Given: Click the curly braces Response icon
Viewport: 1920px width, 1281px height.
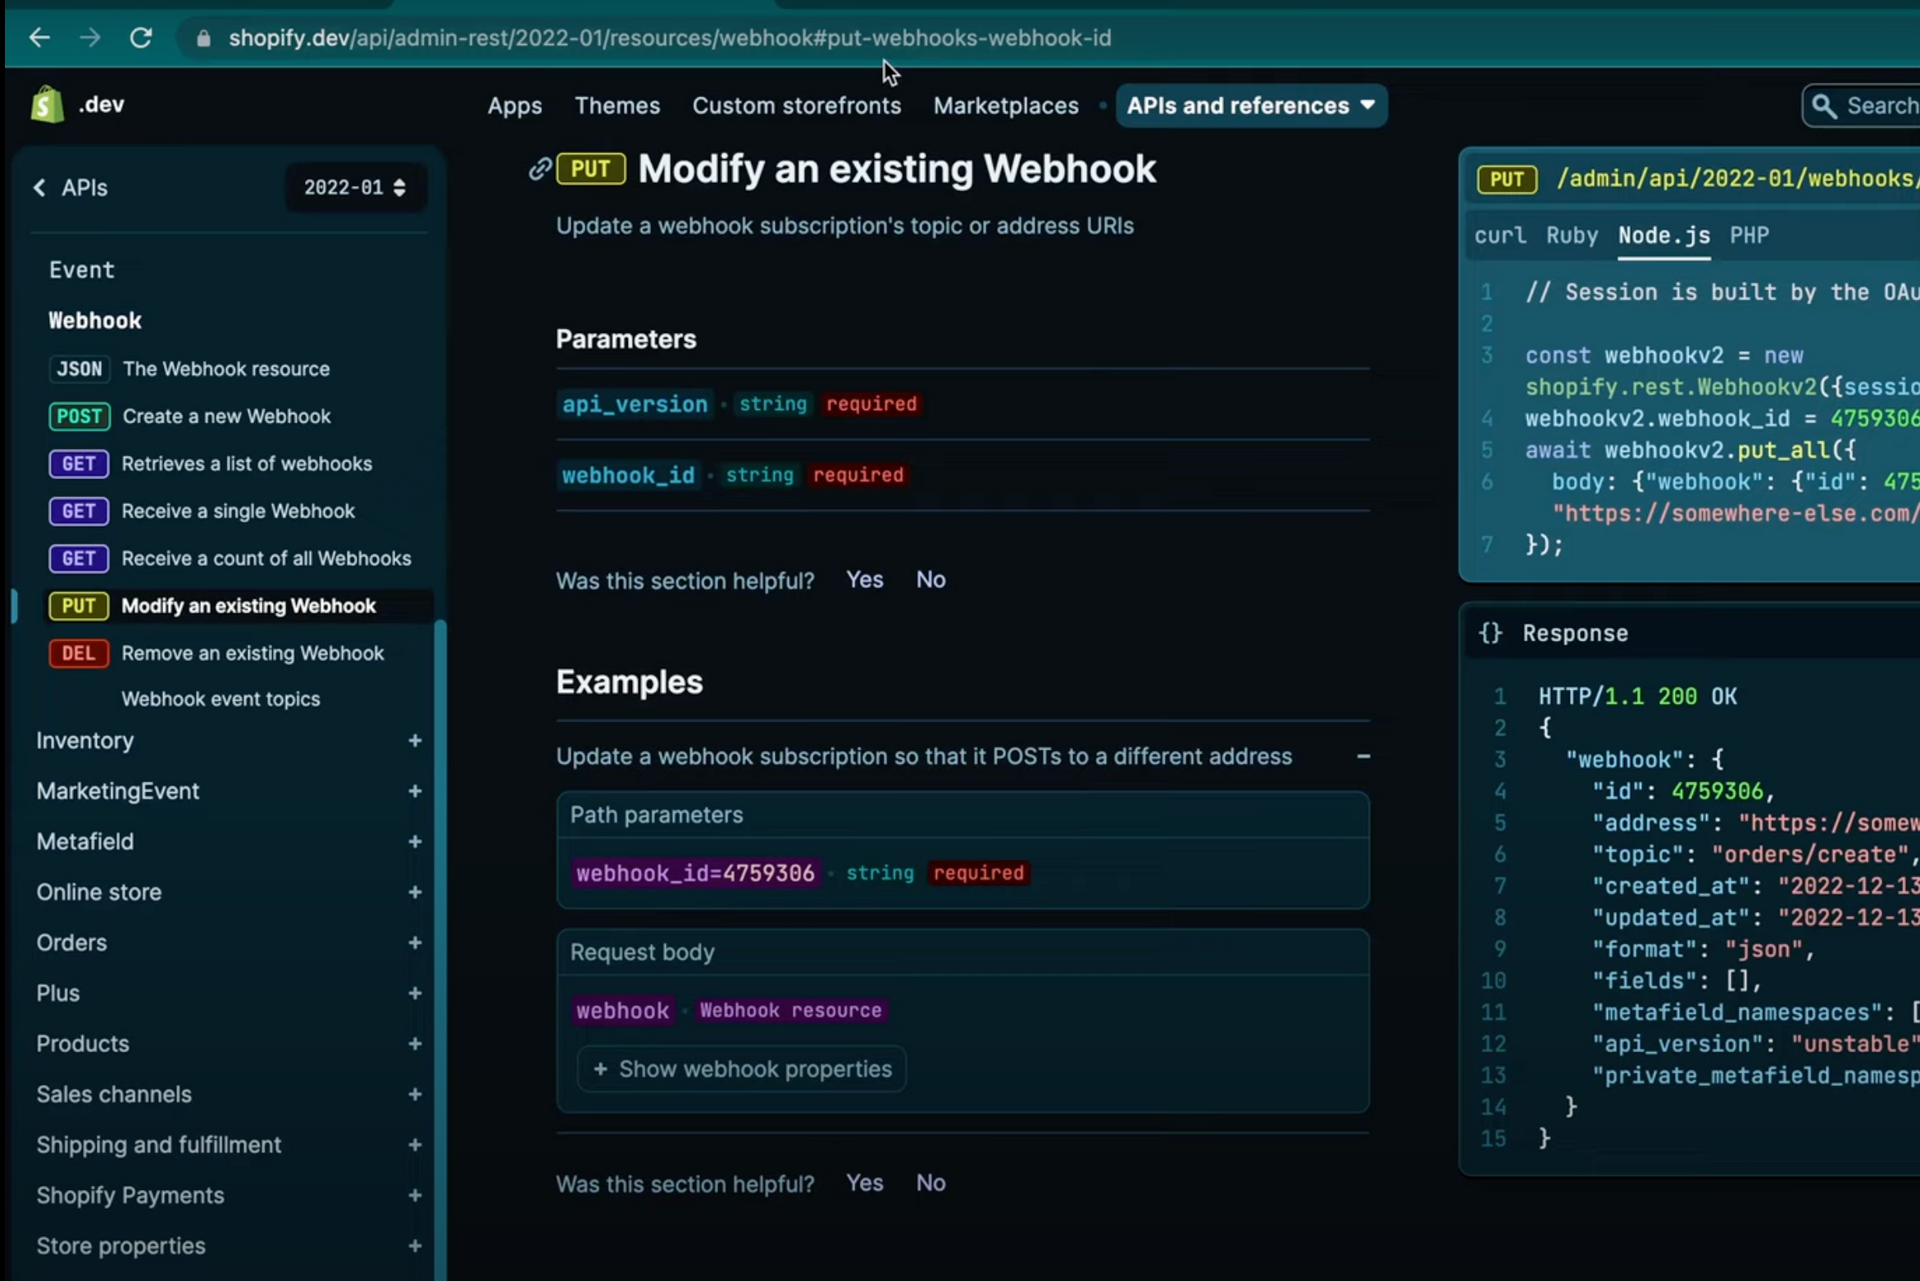Looking at the screenshot, I should [1490, 633].
